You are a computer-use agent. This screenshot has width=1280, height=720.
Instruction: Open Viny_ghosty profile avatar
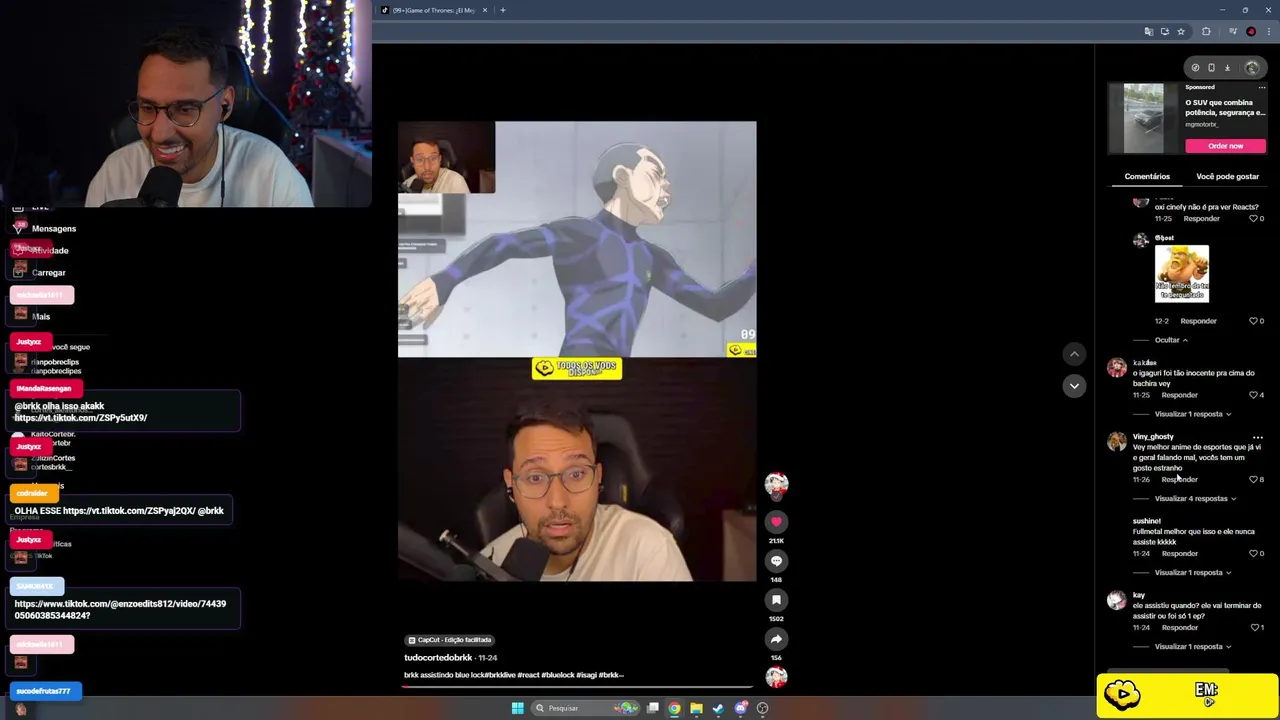(1117, 442)
